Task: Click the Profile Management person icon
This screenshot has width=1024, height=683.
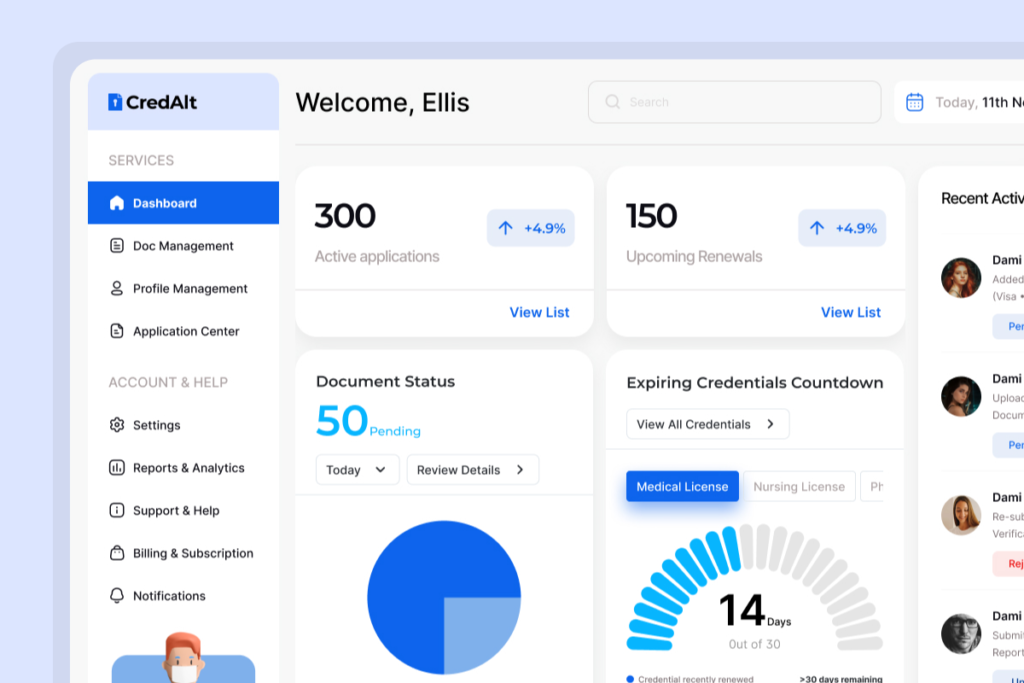Action: coord(116,288)
